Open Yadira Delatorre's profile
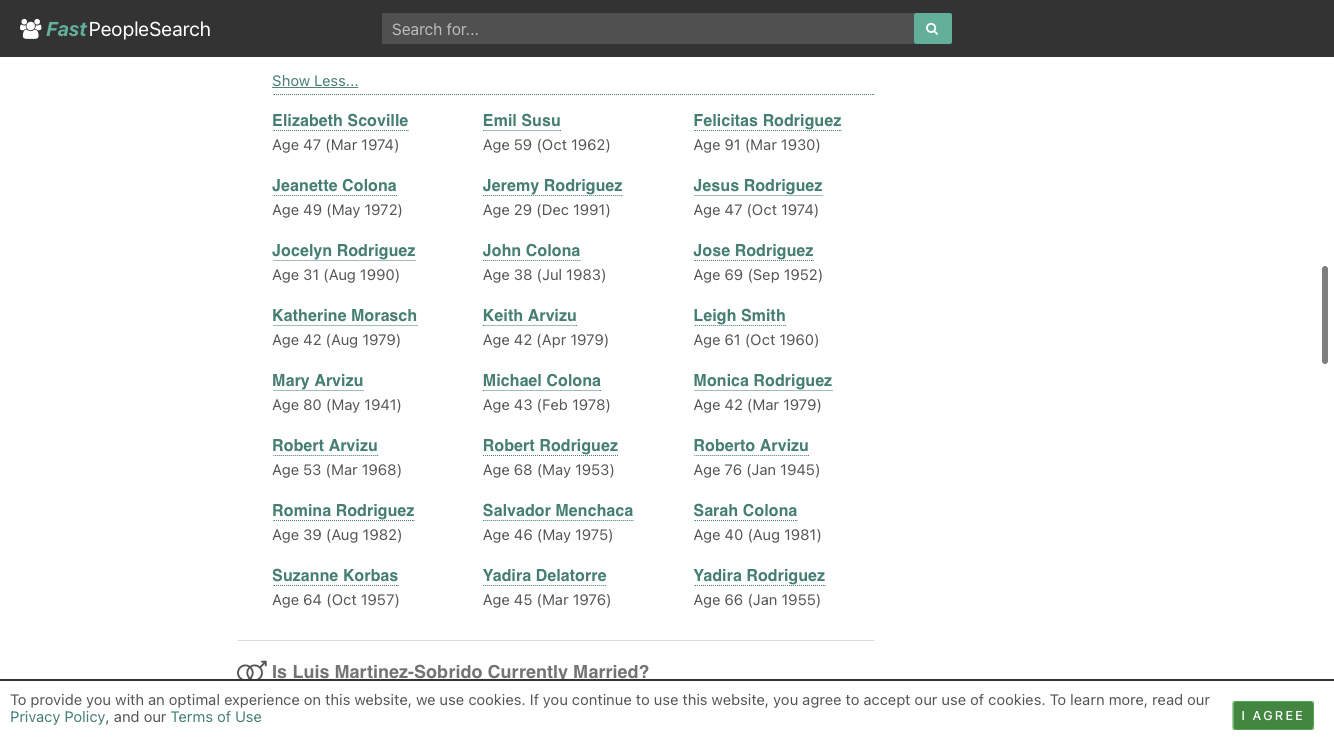1334x750 pixels. click(544, 575)
